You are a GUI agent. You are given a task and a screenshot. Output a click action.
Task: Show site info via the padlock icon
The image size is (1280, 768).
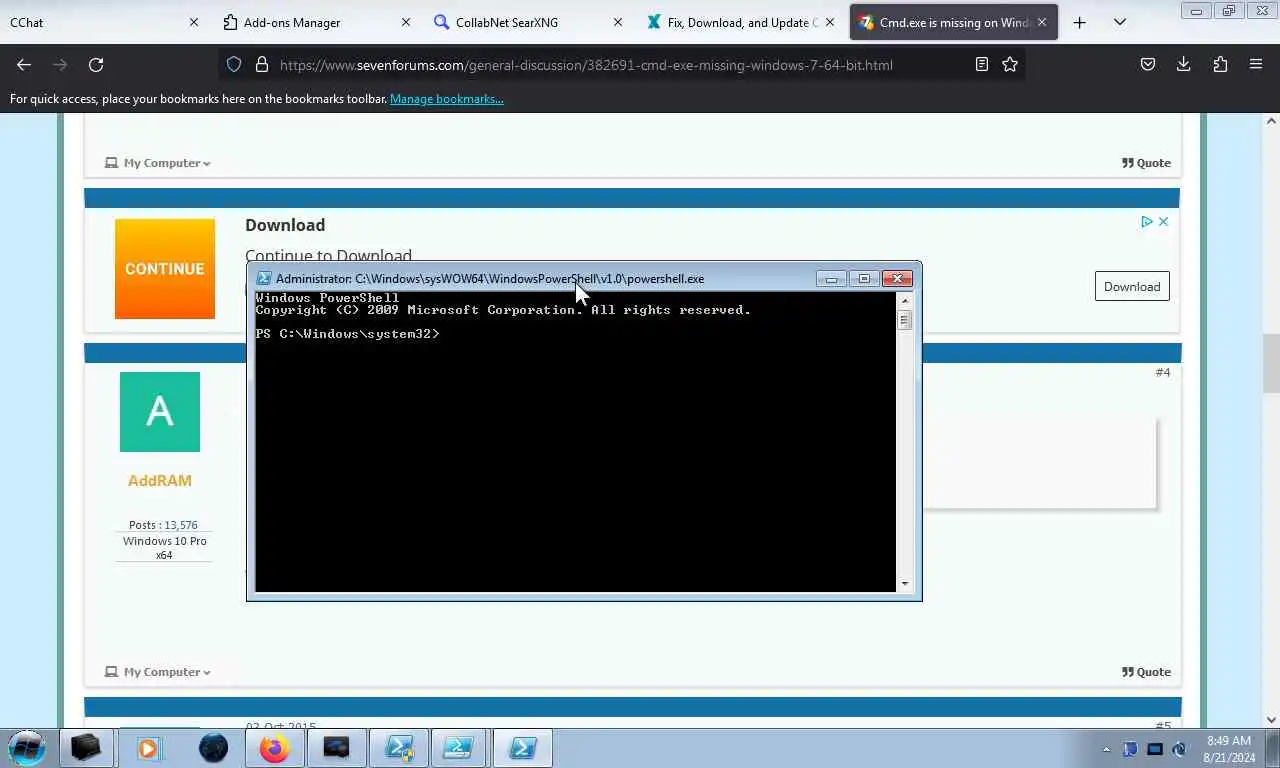(262, 64)
